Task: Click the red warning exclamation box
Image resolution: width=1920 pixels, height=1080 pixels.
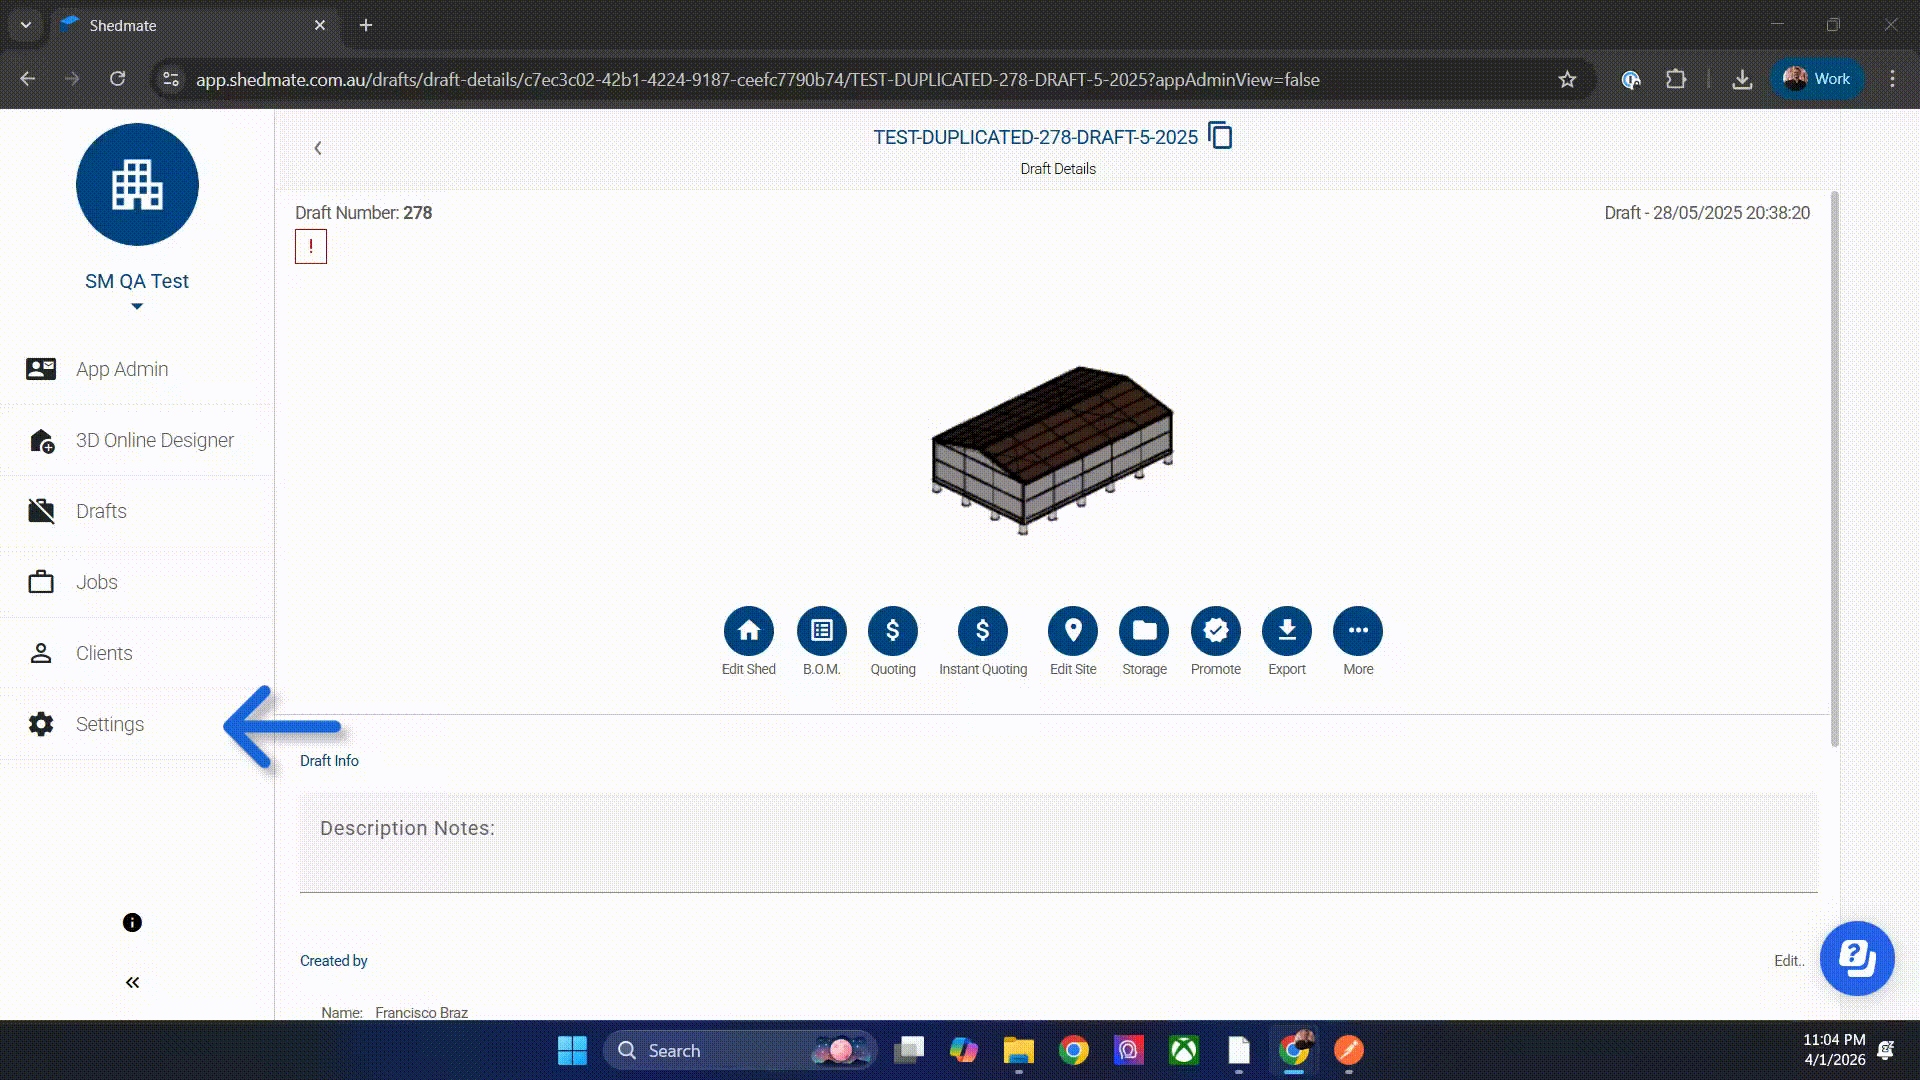Action: [311, 247]
